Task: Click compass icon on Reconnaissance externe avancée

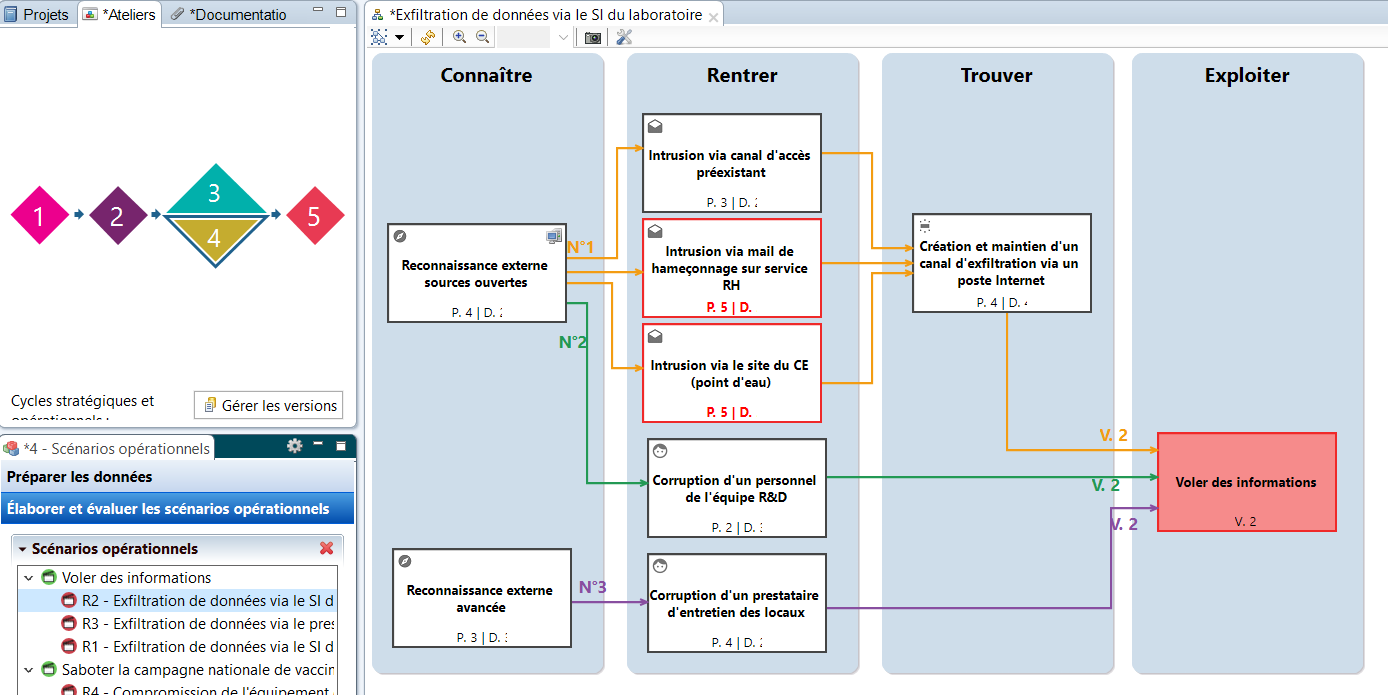Action: [405, 561]
